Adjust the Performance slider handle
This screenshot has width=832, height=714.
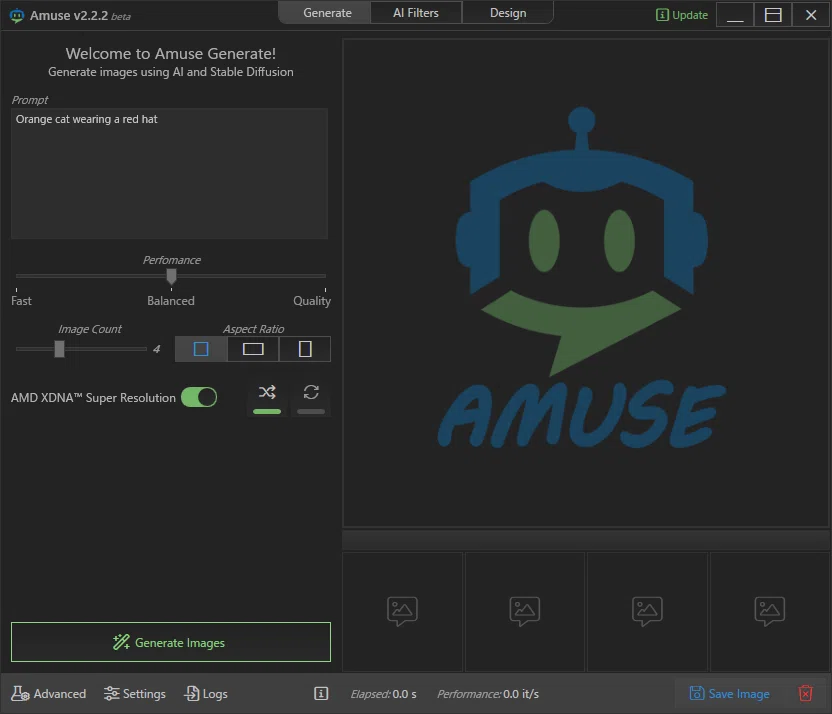pos(171,276)
